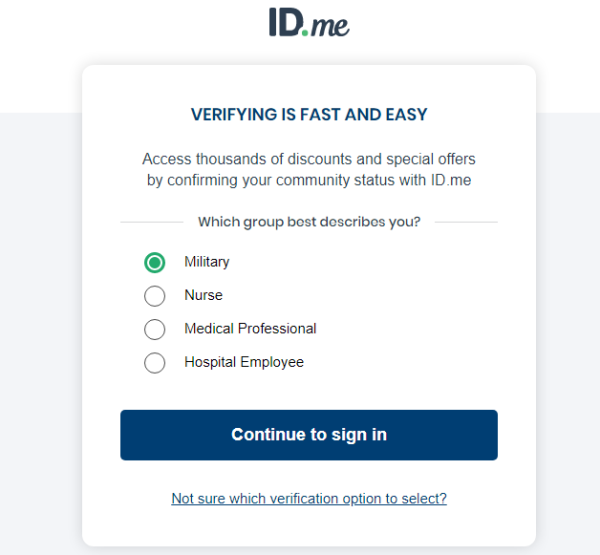Click the 'Verifying is fast and easy' heading
This screenshot has height=555, width=600.
(x=308, y=115)
